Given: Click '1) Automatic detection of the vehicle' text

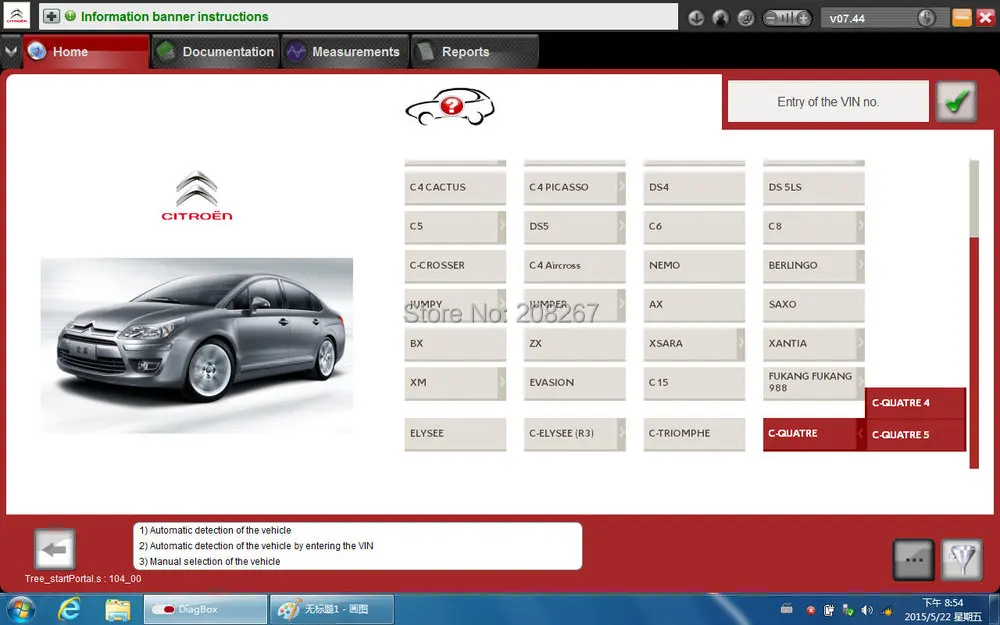Looking at the screenshot, I should [x=215, y=531].
